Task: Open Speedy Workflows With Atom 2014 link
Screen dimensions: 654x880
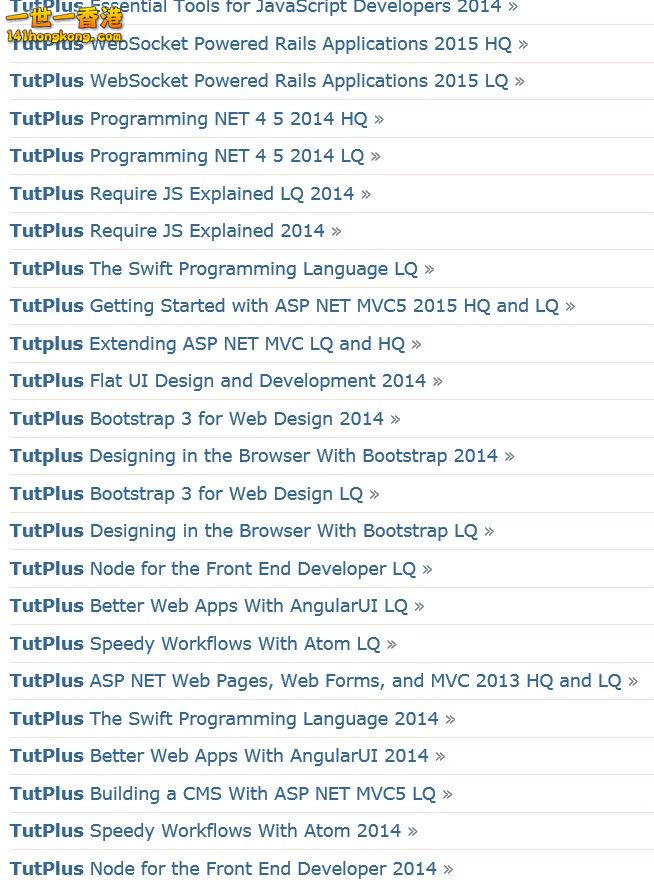Action: 214,831
